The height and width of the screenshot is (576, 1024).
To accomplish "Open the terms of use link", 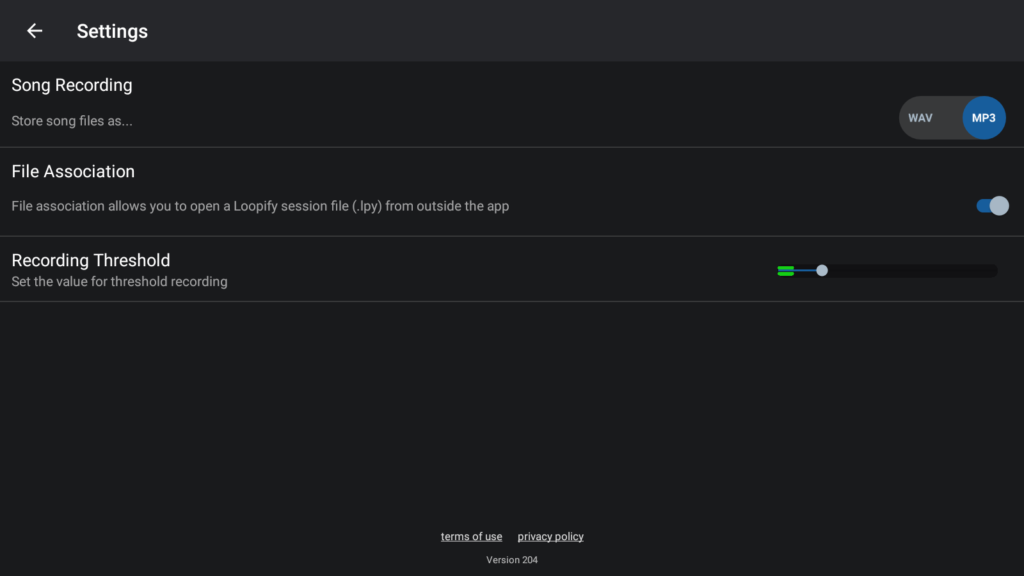I will [471, 537].
